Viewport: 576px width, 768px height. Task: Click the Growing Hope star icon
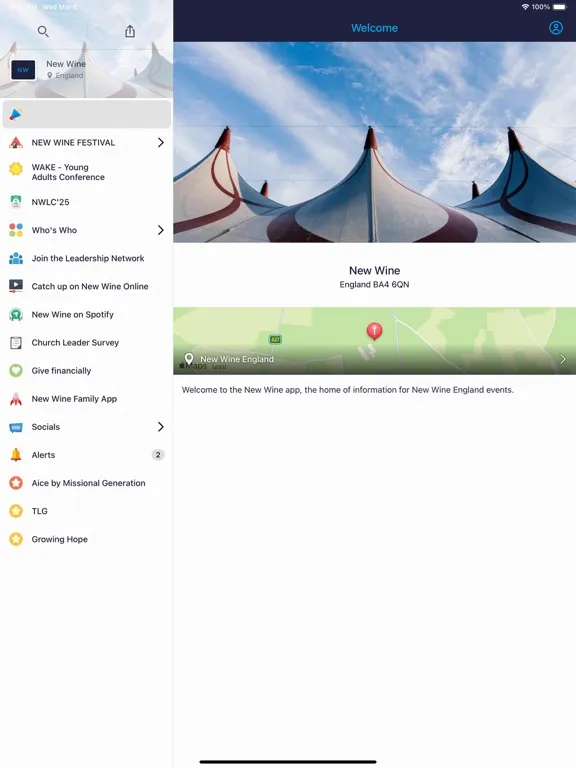16,539
